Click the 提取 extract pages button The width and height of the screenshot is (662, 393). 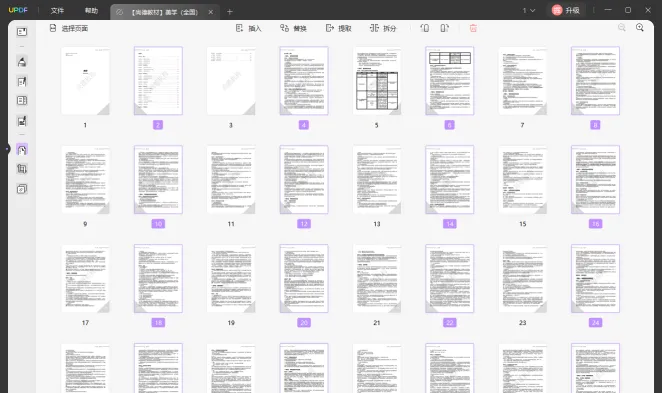[339, 28]
